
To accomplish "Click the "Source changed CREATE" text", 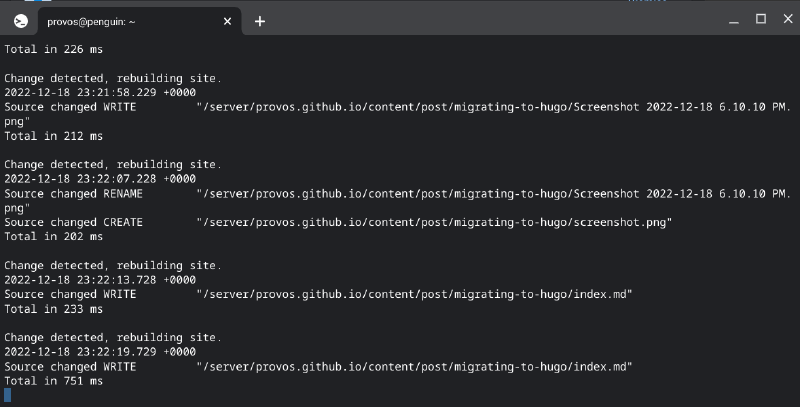I will click(x=73, y=222).
